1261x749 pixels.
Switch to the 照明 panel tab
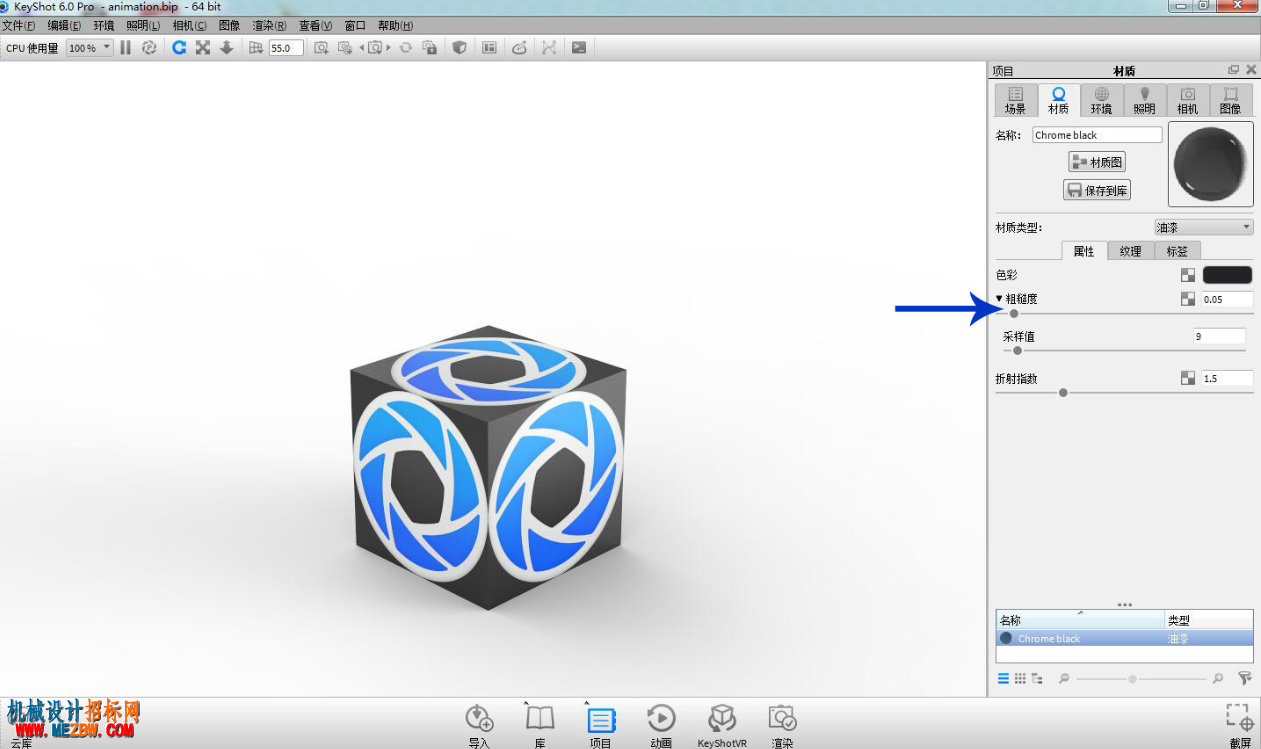(1145, 100)
